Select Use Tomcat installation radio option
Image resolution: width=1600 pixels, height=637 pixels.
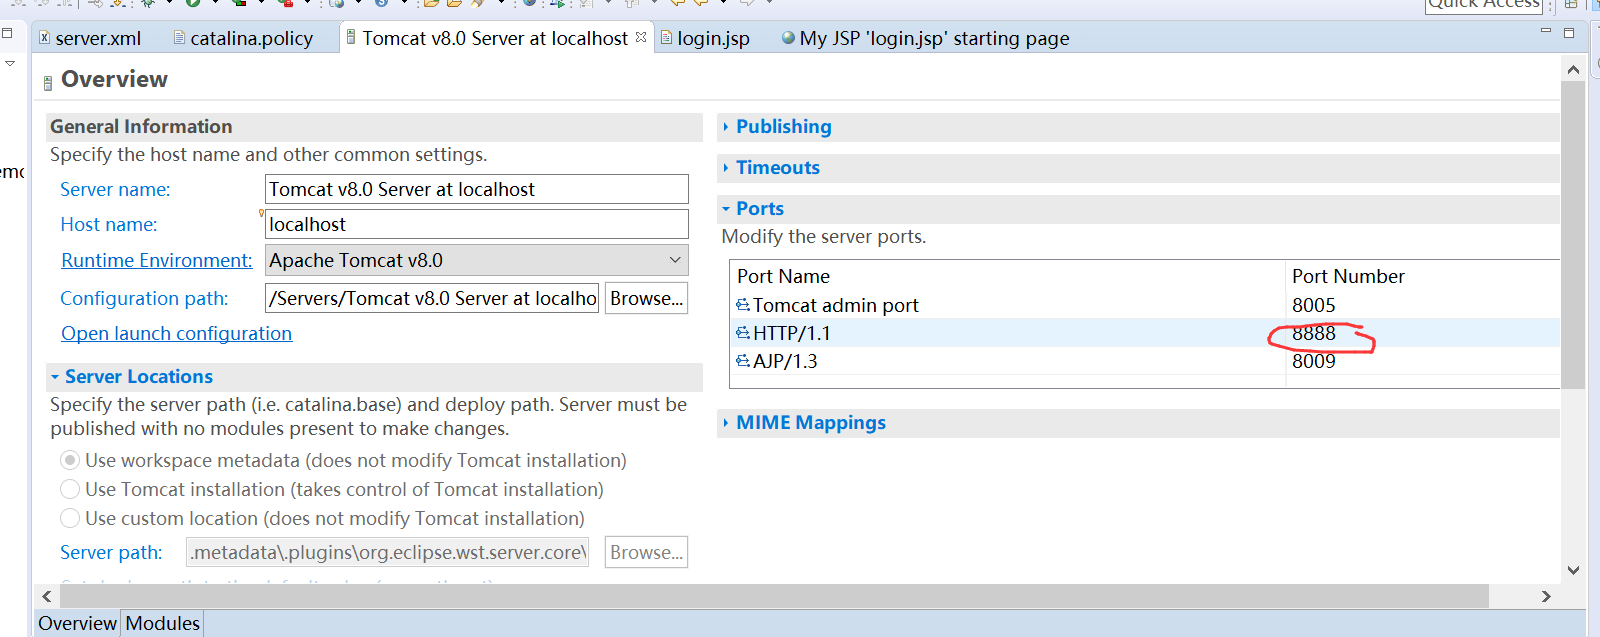70,489
